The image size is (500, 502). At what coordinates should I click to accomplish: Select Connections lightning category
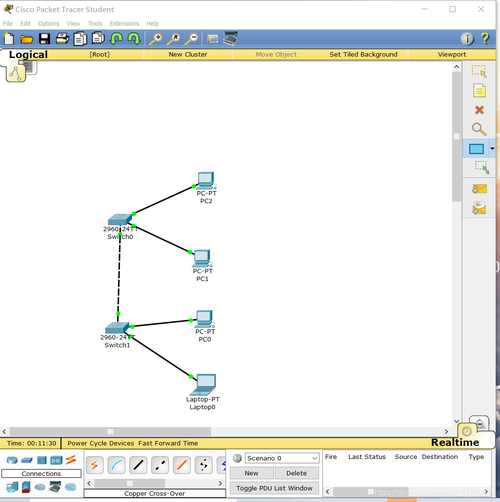tap(71, 460)
